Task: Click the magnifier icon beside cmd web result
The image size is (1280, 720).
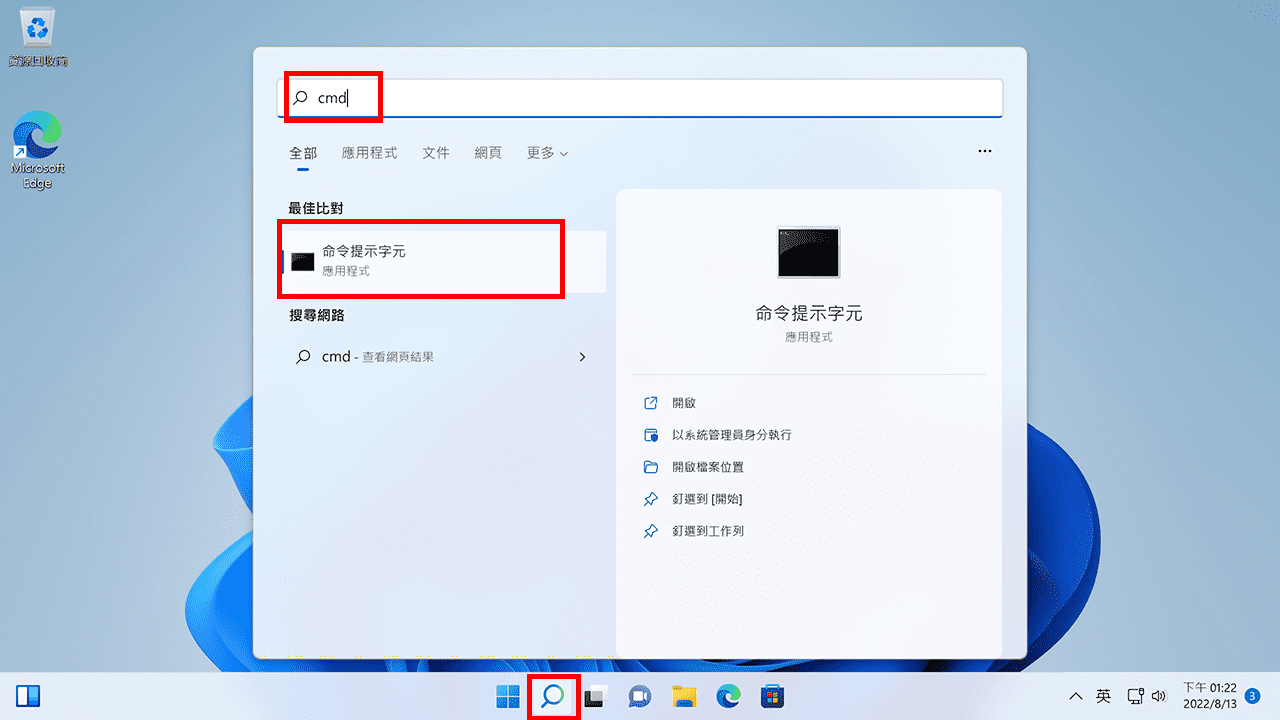Action: (x=303, y=357)
